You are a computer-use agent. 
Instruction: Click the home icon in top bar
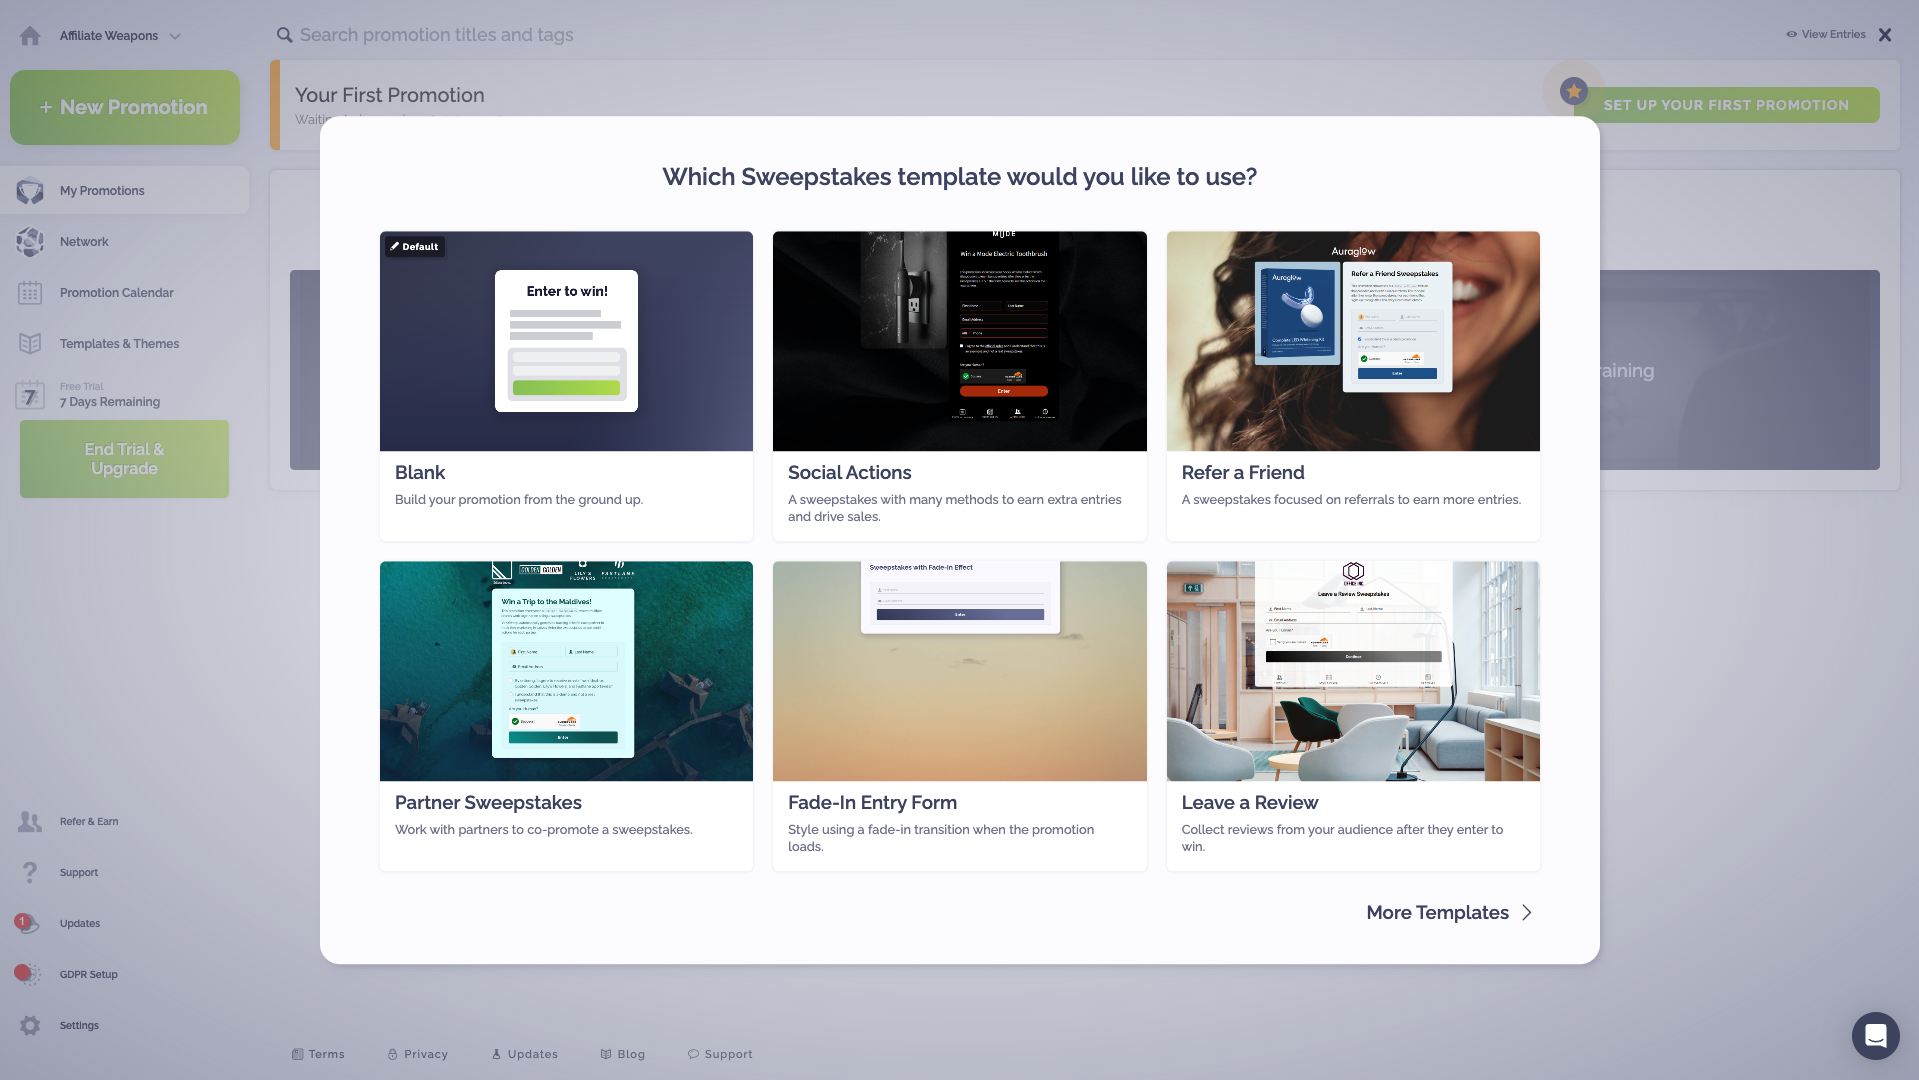tap(30, 36)
